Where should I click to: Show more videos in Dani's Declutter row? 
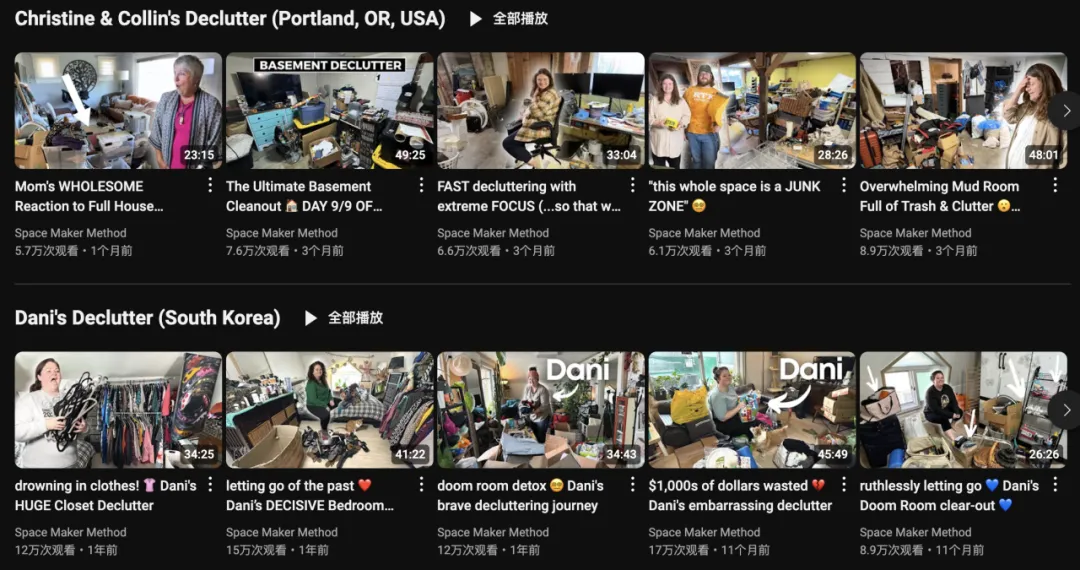point(1066,410)
